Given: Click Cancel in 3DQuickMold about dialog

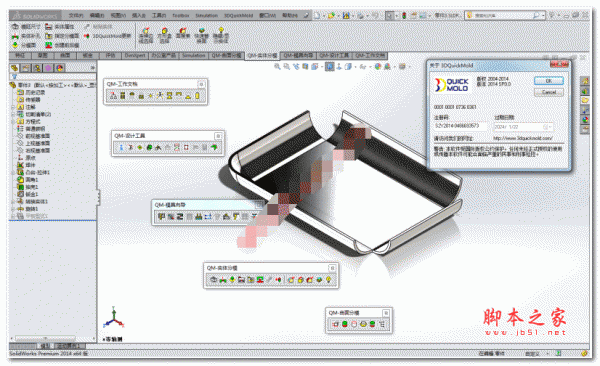Looking at the screenshot, I should click(x=548, y=92).
